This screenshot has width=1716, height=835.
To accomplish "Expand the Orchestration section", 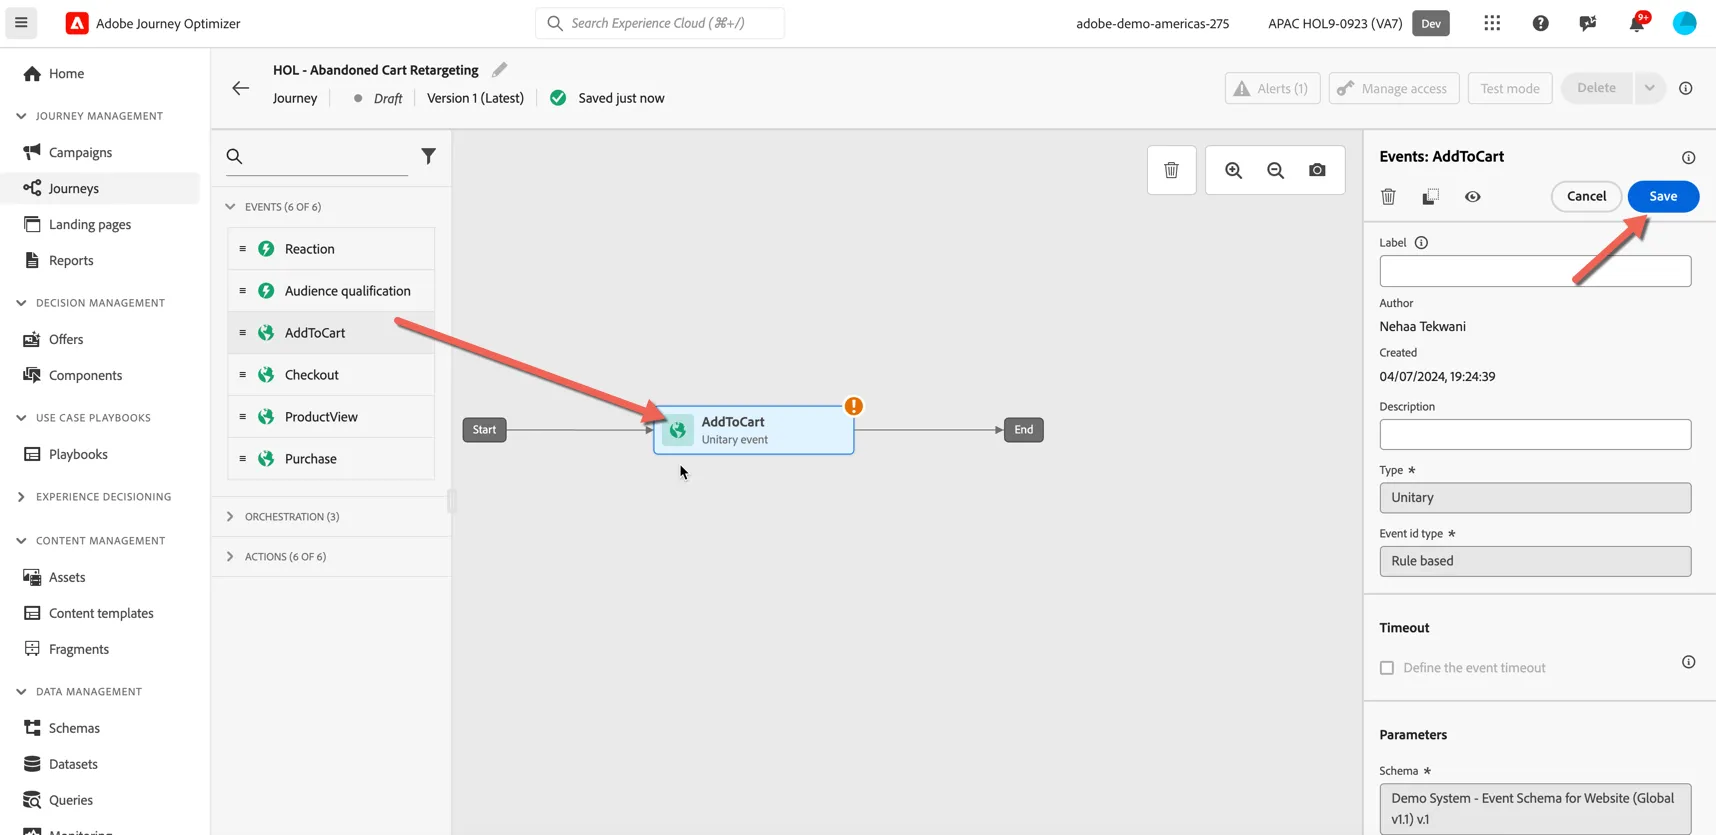I will pos(230,517).
